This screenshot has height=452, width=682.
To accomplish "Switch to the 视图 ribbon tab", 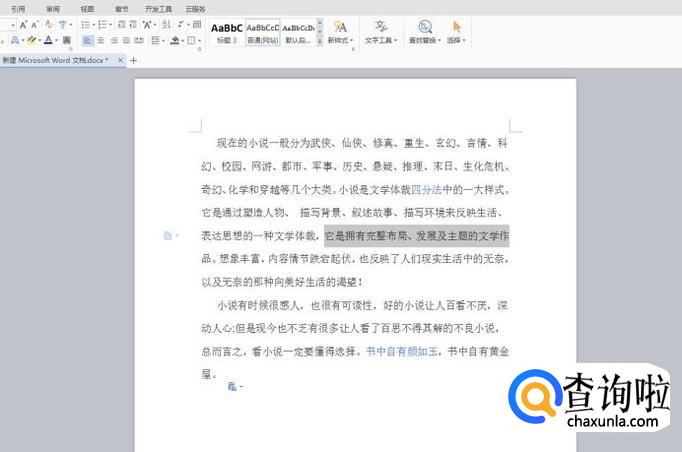I will click(x=87, y=9).
